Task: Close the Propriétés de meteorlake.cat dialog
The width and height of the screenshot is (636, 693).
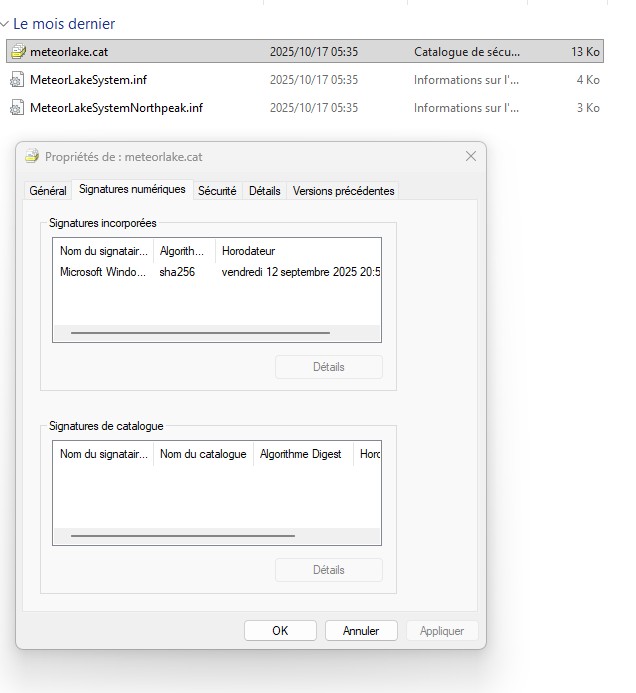Action: point(471,157)
